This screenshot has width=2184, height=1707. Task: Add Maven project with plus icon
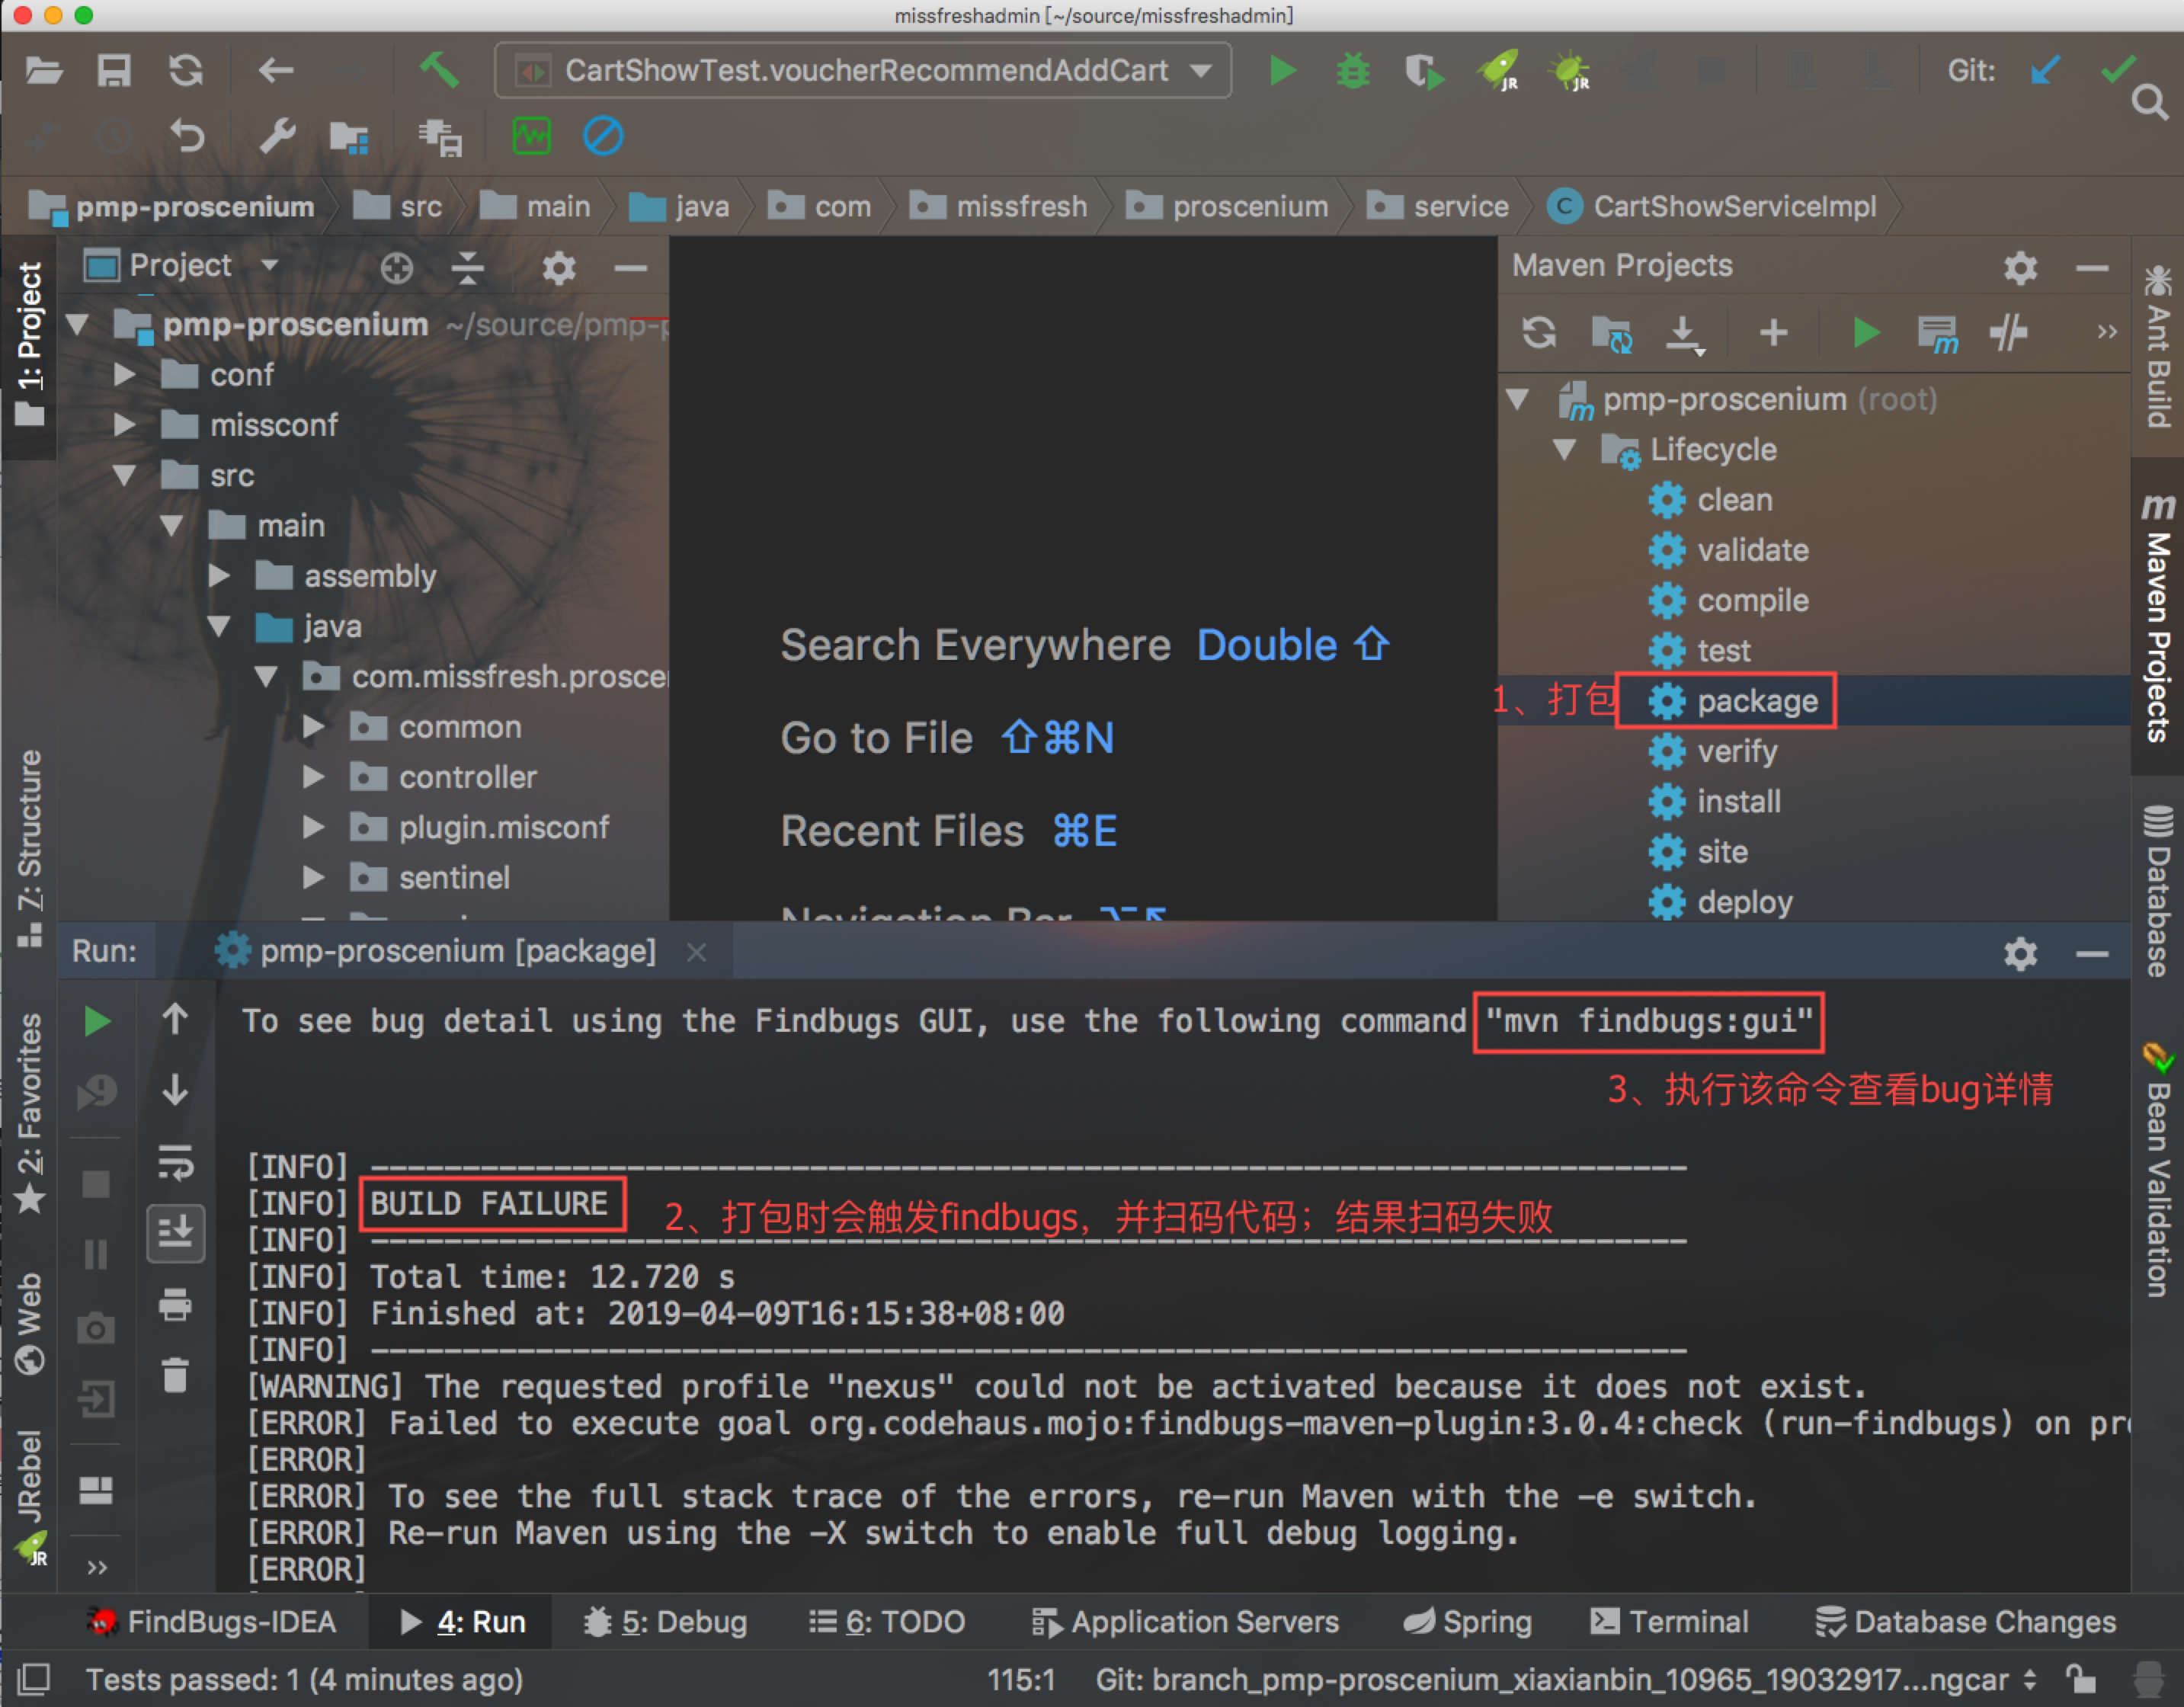tap(1774, 332)
